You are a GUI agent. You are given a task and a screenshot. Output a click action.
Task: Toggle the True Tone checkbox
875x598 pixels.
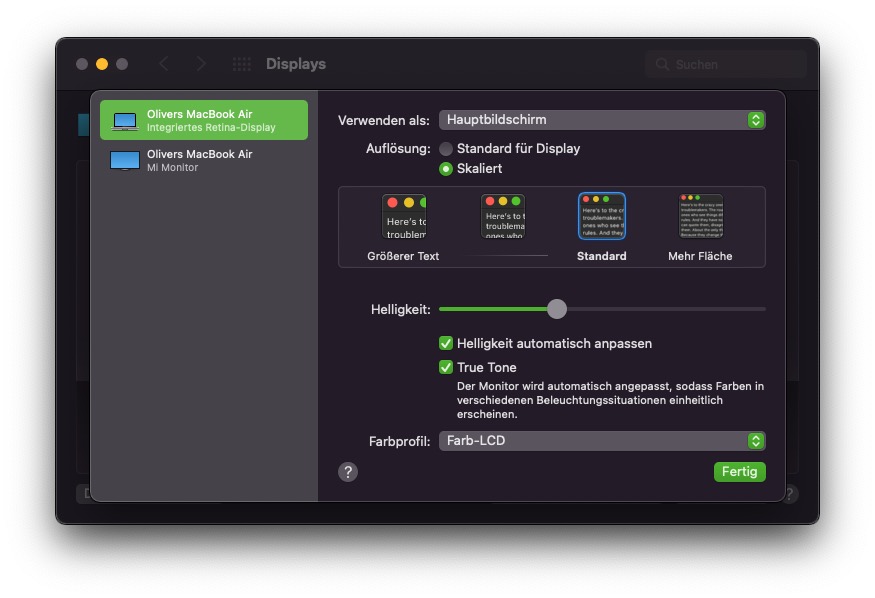[x=446, y=367]
